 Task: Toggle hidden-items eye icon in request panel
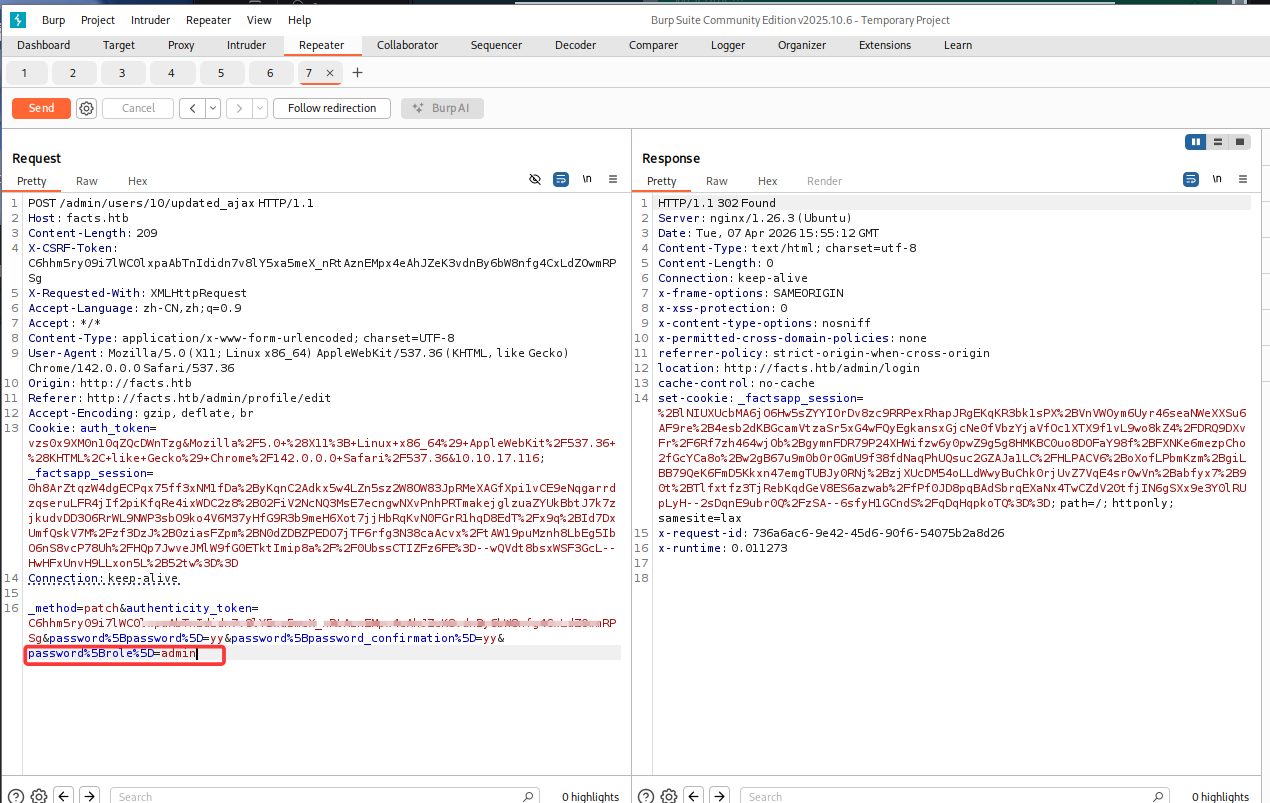tap(535, 179)
